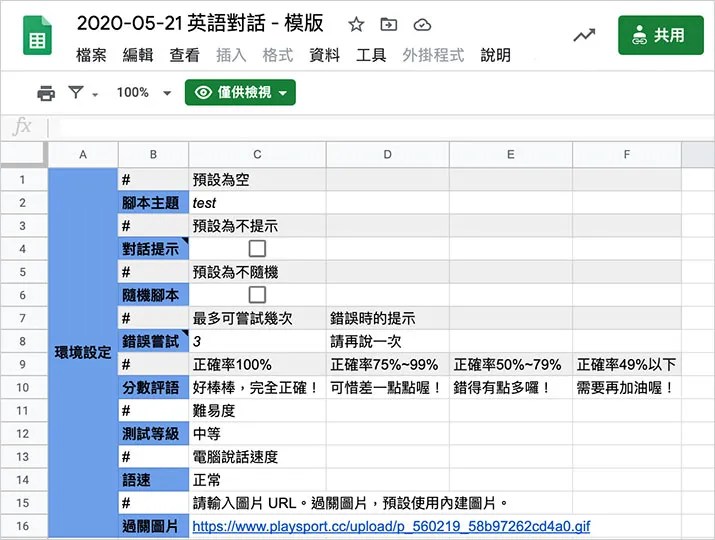Open the 插入 menu
This screenshot has width=715, height=540.
[231, 55]
